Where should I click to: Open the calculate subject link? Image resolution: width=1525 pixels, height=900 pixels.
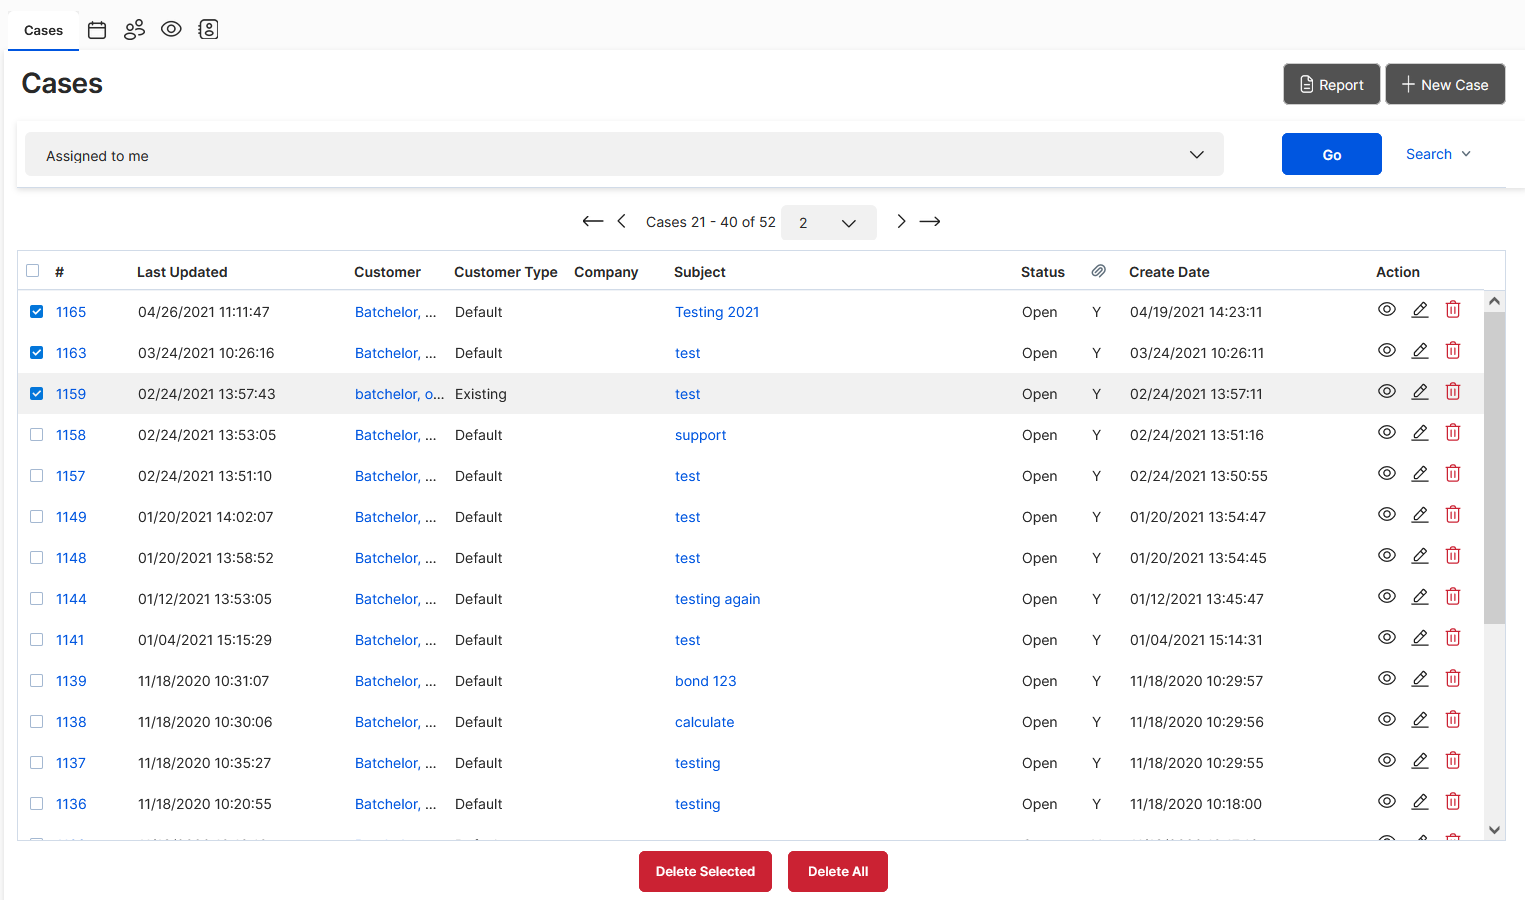(704, 722)
